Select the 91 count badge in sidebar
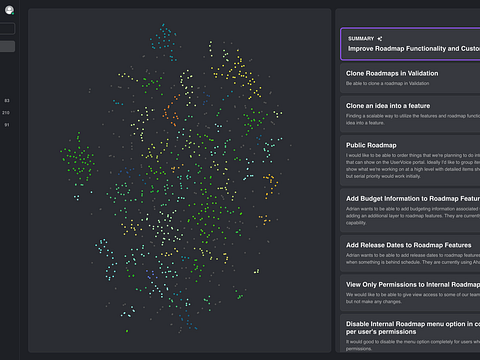 (x=7, y=125)
